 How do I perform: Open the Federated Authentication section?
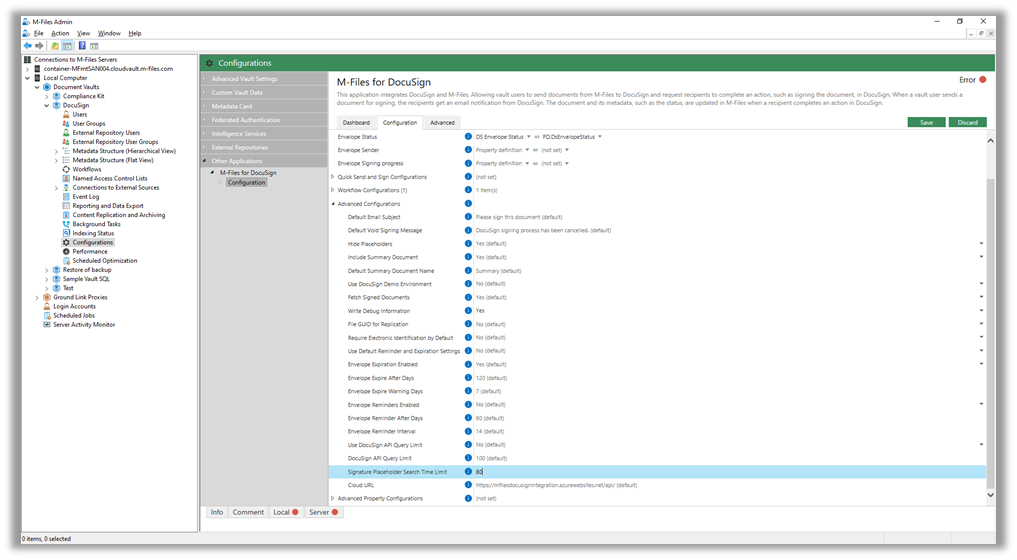pyautogui.click(x=264, y=119)
